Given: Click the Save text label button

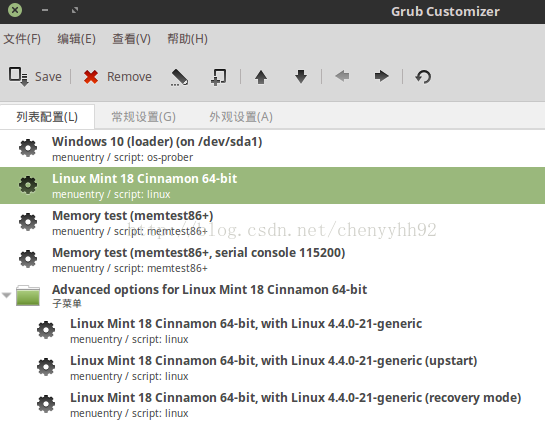Looking at the screenshot, I should [48, 77].
